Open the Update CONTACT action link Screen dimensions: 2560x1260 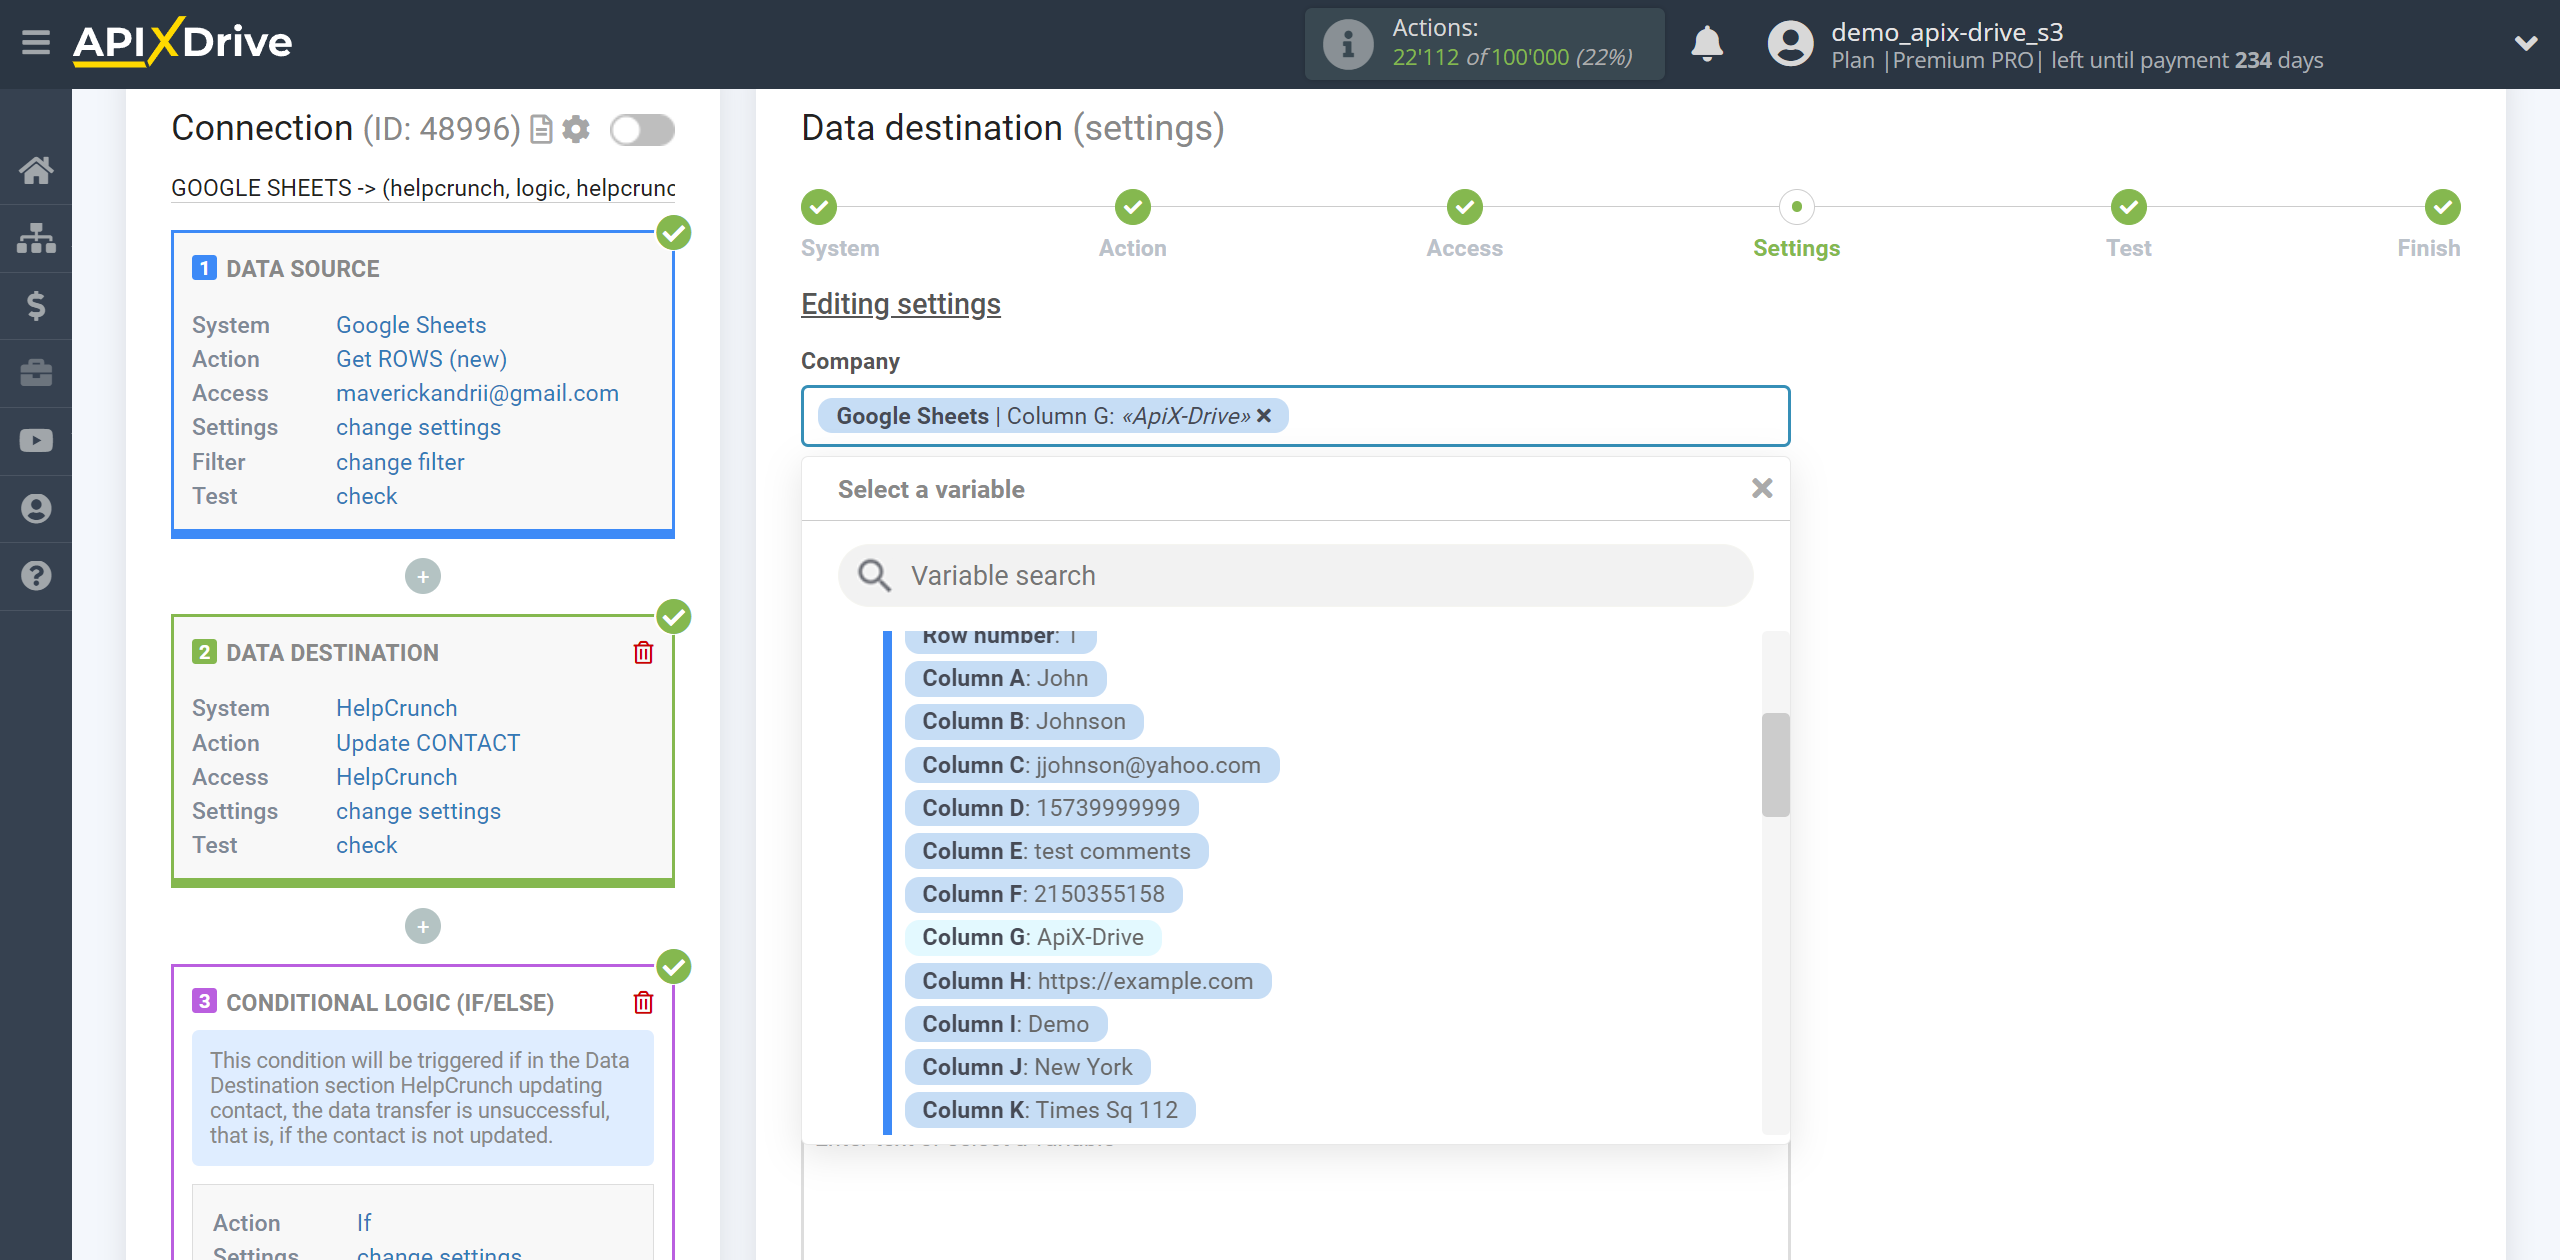[x=428, y=743]
